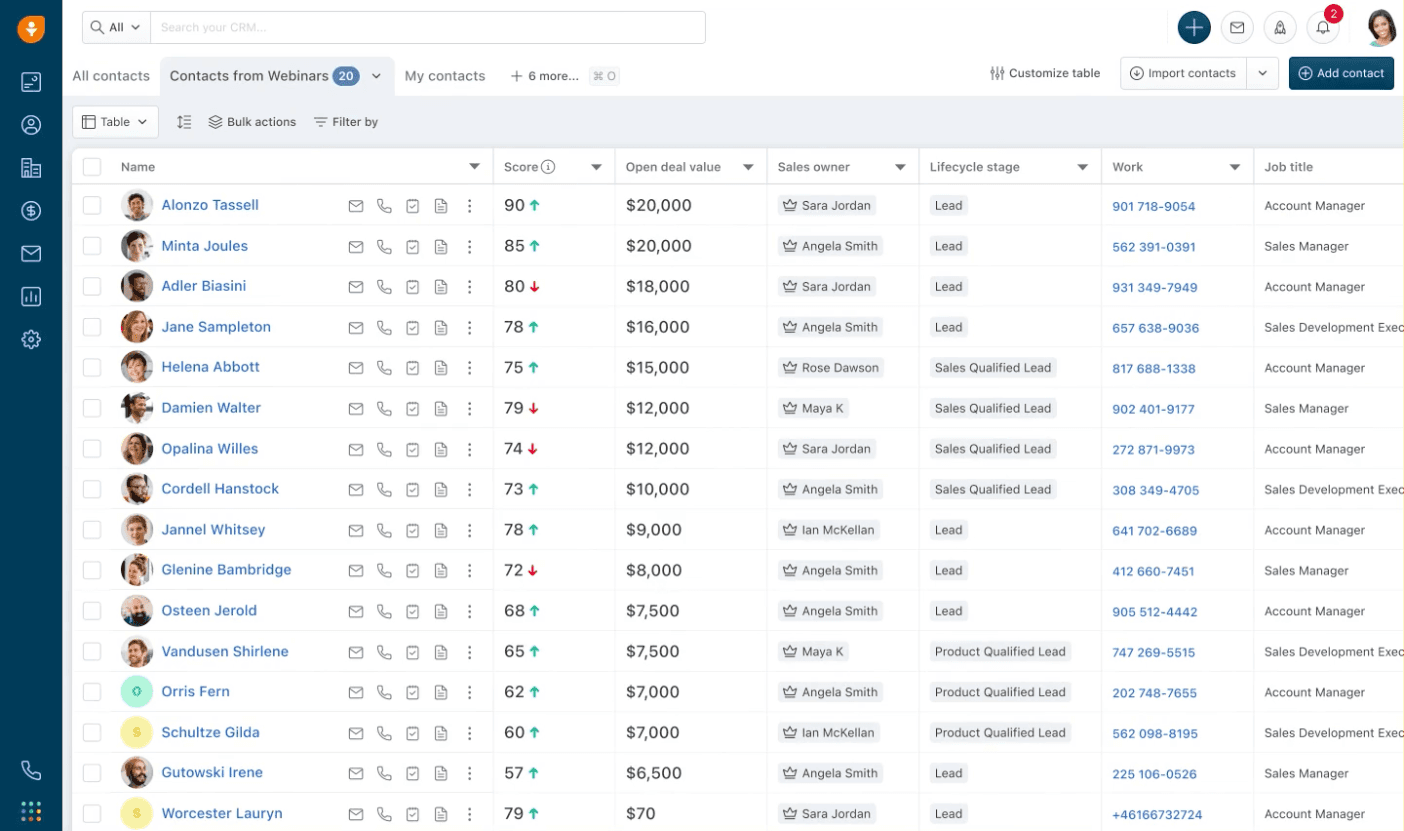Open the user profile avatar
This screenshot has height=831, width=1404.
click(1381, 28)
